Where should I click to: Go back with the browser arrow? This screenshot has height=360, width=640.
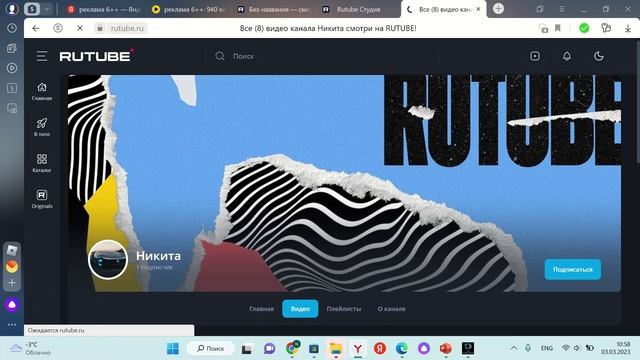(36, 28)
